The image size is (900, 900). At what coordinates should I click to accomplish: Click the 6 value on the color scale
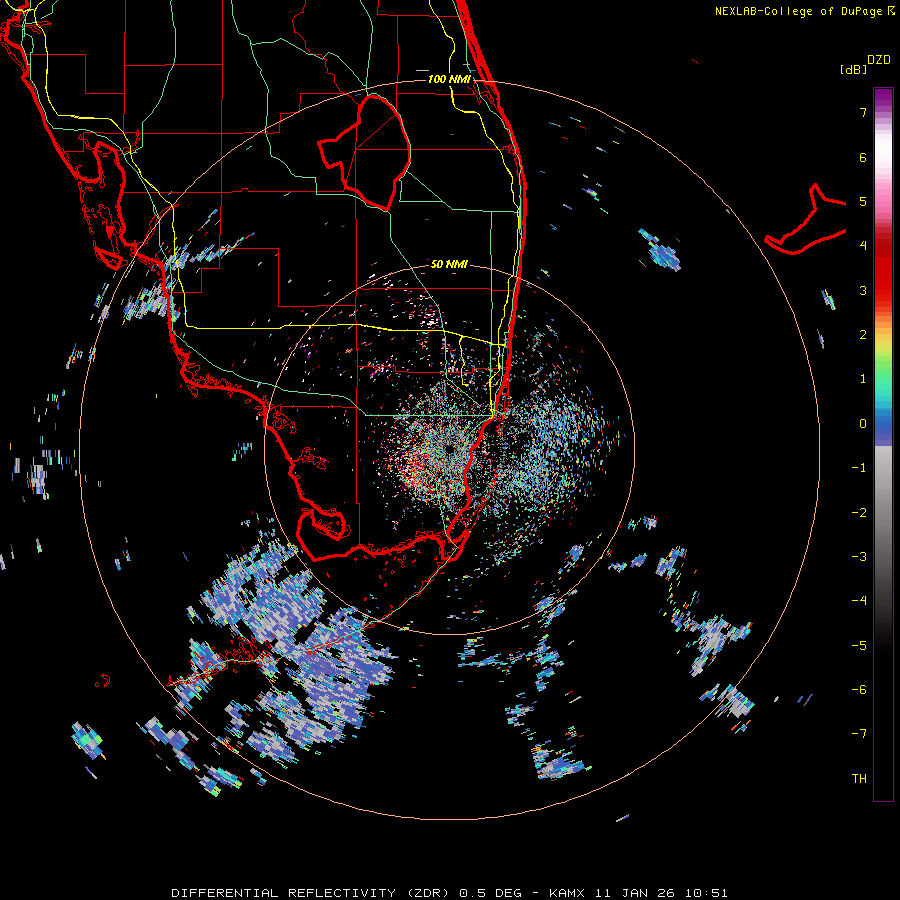tap(863, 157)
